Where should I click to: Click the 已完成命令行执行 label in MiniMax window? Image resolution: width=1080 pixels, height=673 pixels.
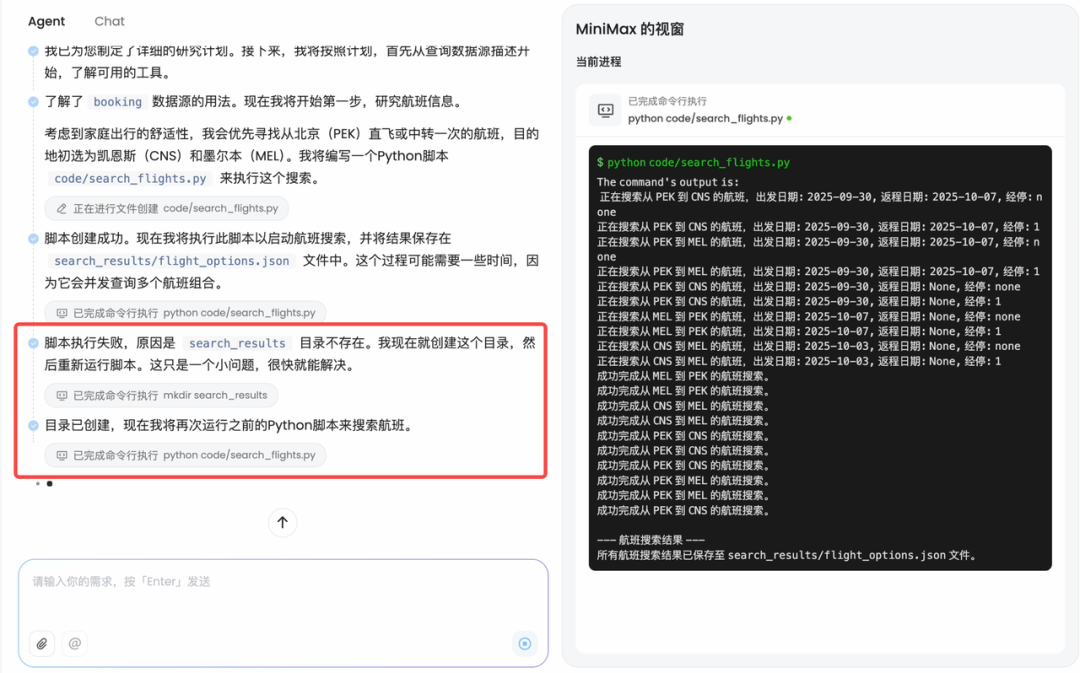pyautogui.click(x=667, y=101)
